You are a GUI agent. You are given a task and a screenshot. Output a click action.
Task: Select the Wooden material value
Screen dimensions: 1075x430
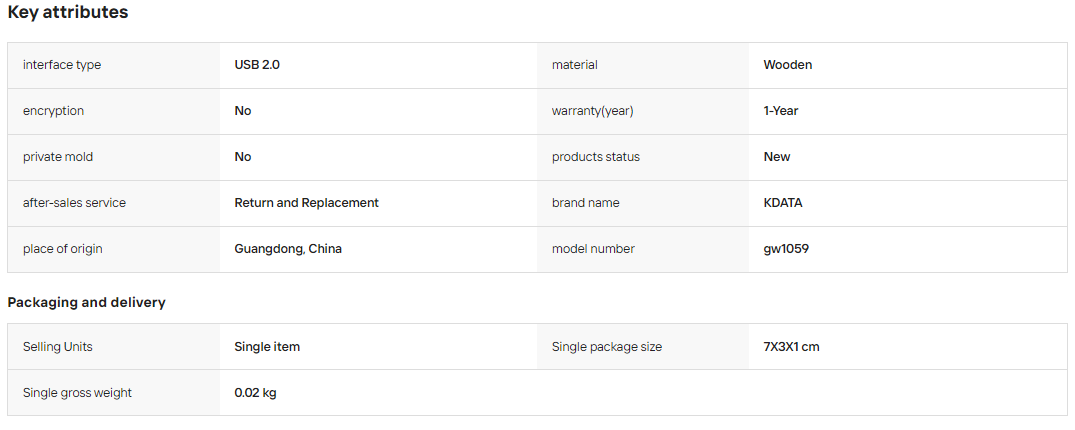[788, 65]
